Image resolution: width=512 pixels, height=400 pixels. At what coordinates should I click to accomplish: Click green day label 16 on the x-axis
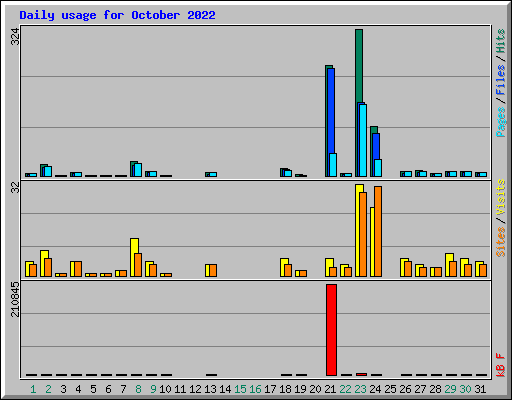click(255, 389)
